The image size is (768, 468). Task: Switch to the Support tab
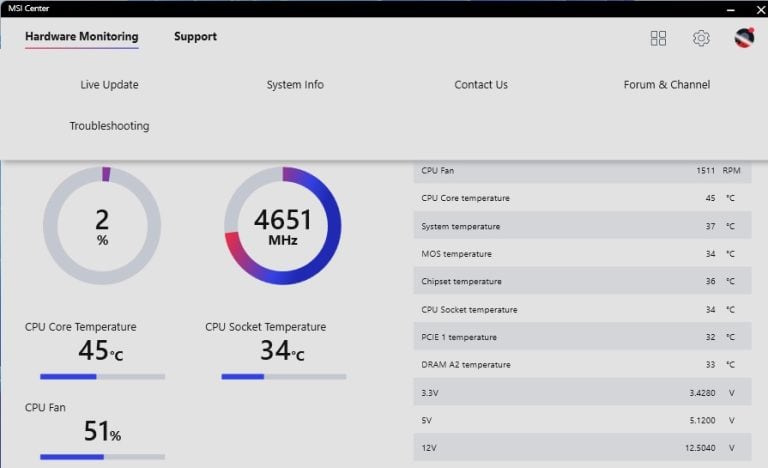pyautogui.click(x=195, y=37)
